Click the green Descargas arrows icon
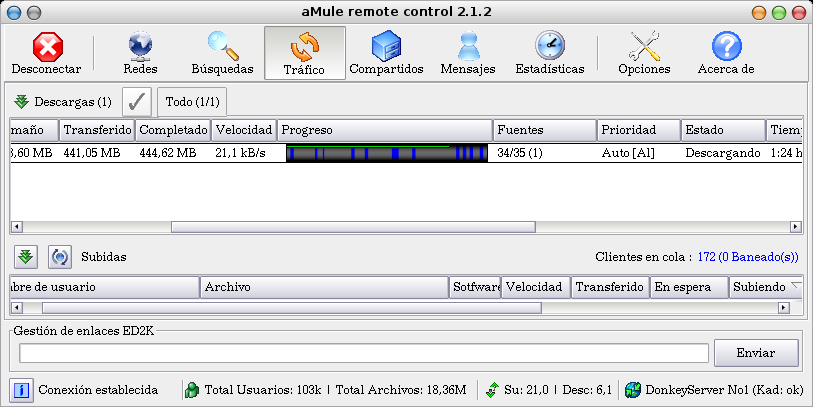813x407 pixels. click(21, 102)
